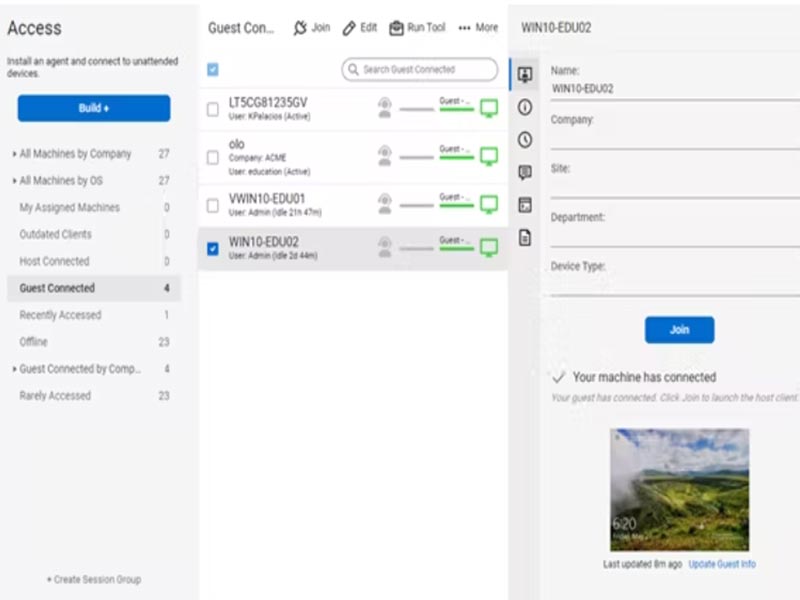Open the Run Tool toolbox
The width and height of the screenshot is (800, 600).
(x=397, y=28)
